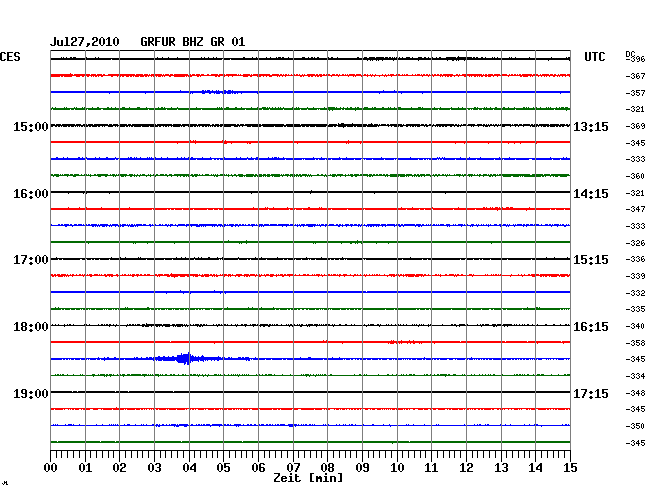Click minute tick label 09

(362, 467)
